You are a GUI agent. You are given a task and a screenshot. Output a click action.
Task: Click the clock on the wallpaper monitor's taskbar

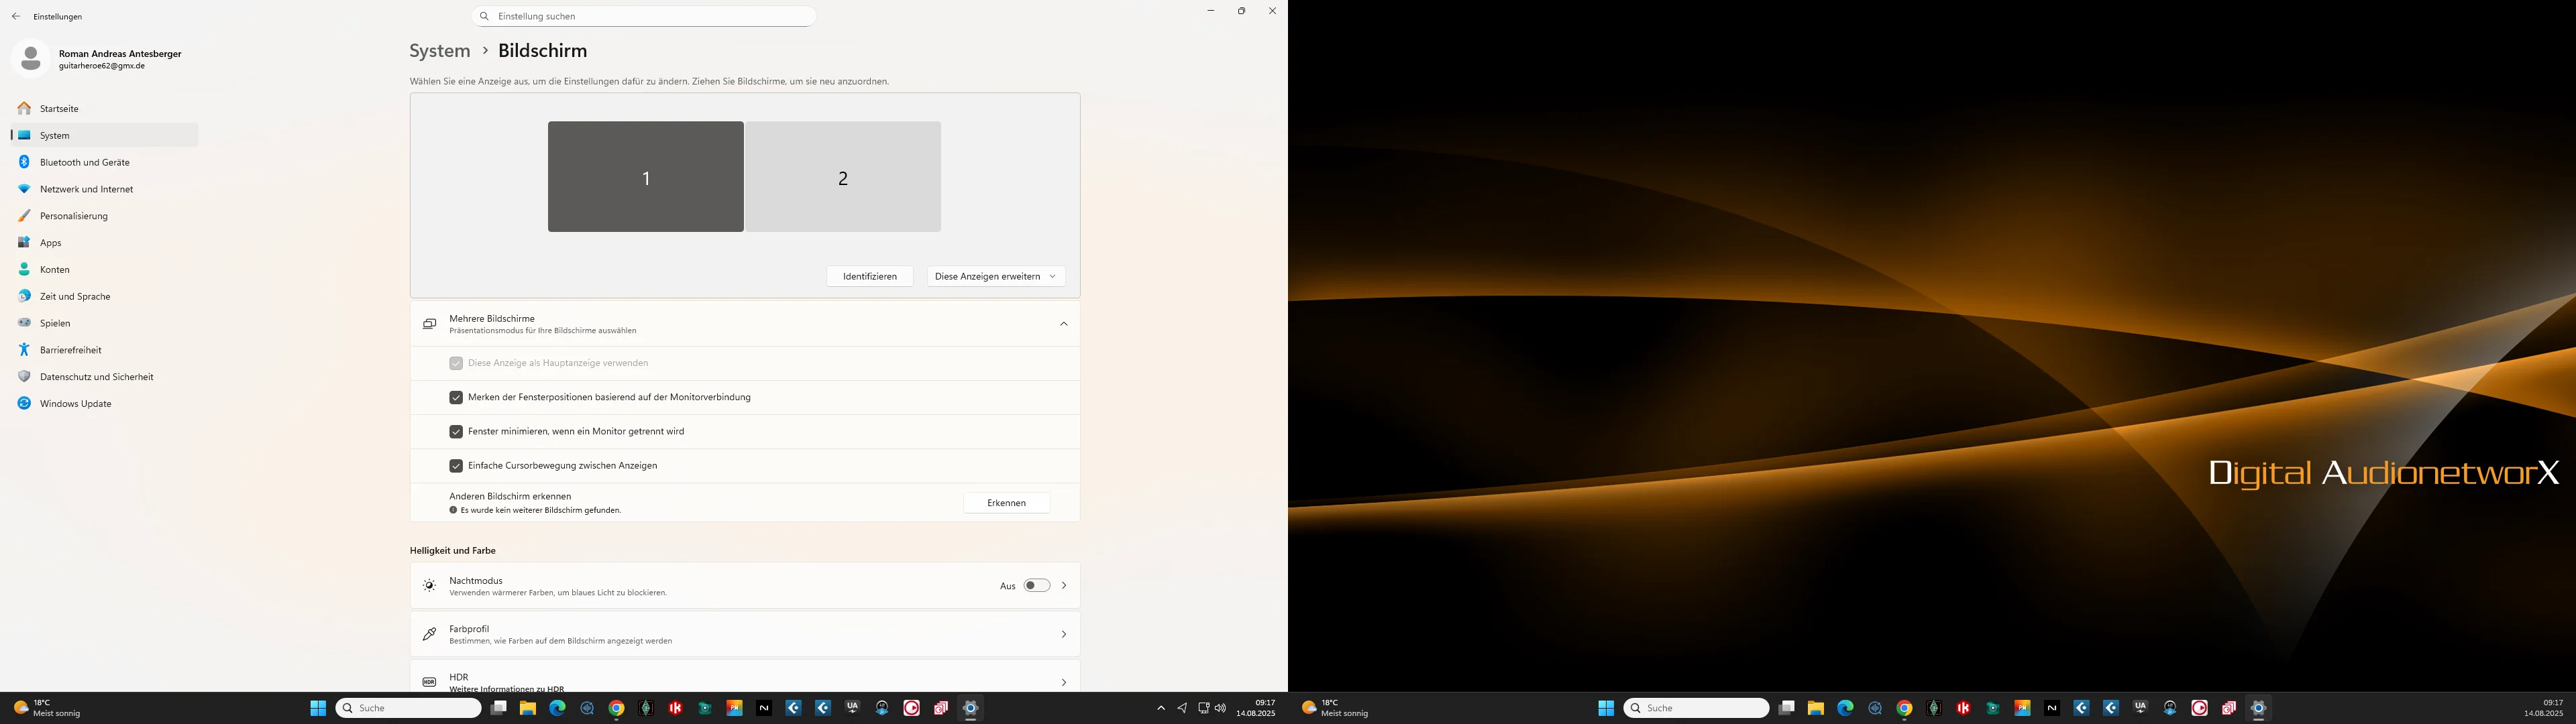[x=2543, y=708]
